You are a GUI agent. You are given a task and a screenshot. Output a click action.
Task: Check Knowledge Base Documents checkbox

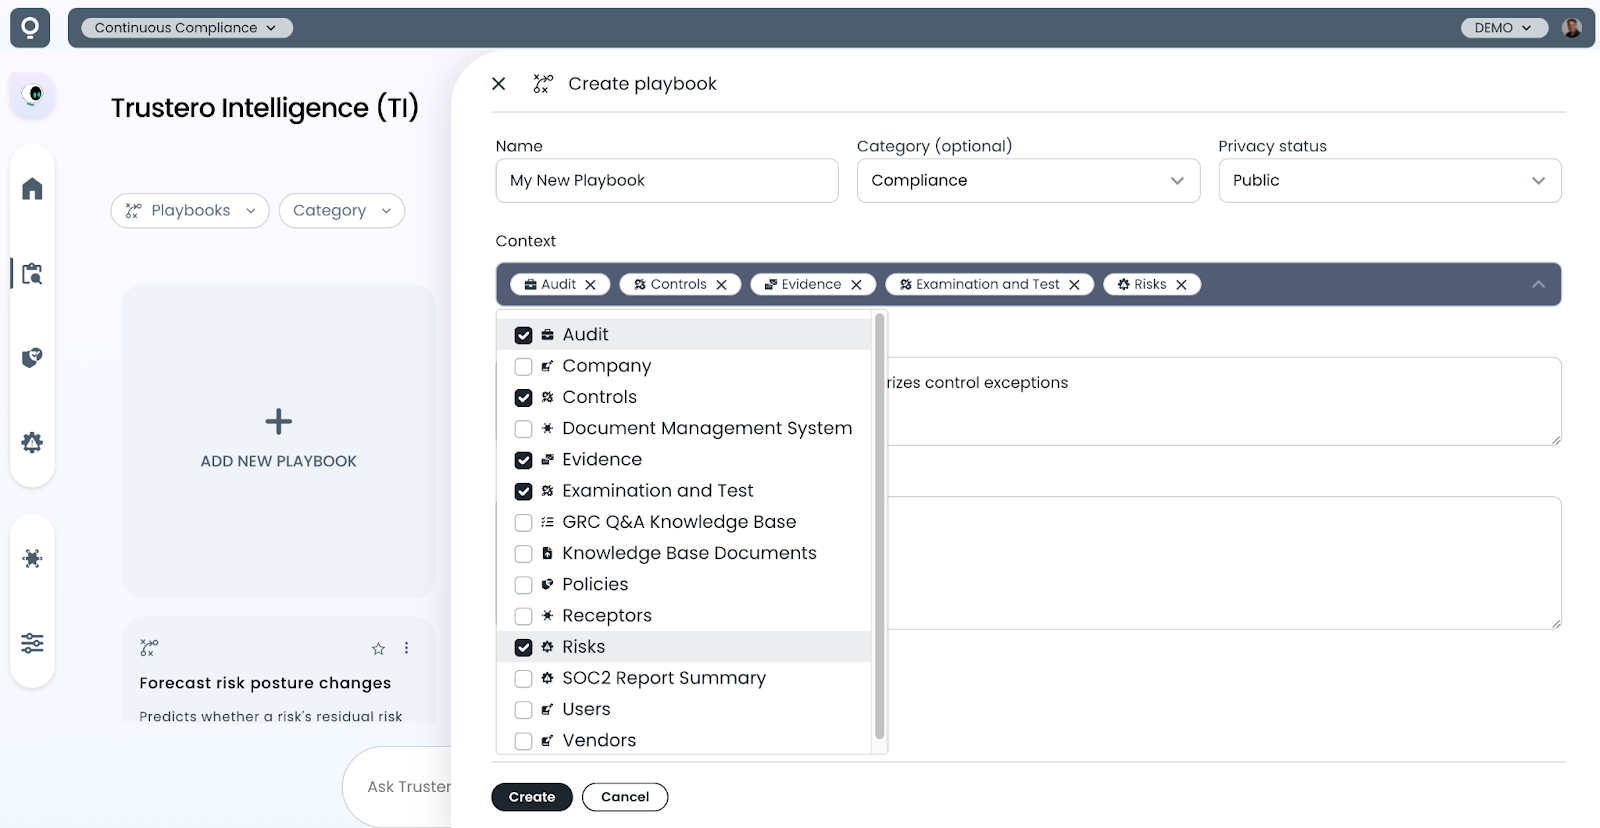(523, 553)
